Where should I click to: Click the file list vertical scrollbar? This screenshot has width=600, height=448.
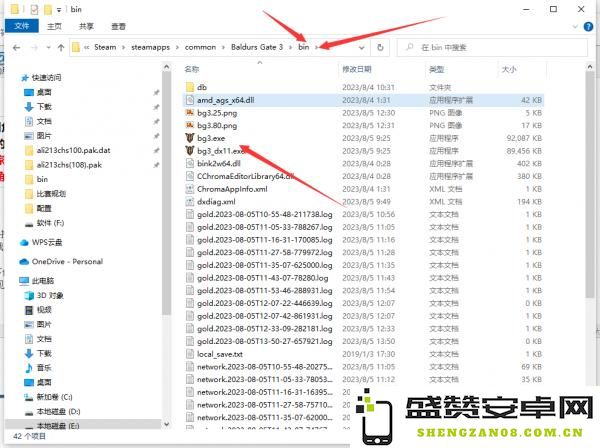click(x=589, y=184)
